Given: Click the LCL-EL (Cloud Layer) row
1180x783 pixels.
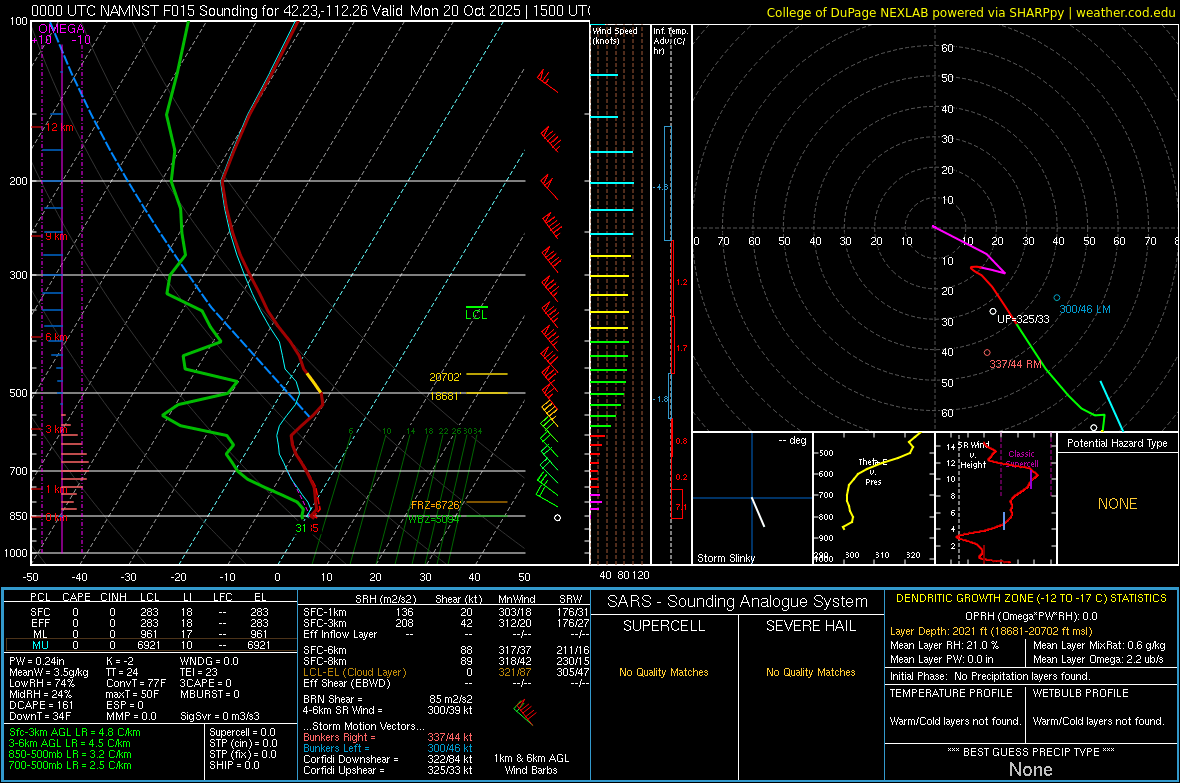Looking at the screenshot, I should tap(446, 672).
